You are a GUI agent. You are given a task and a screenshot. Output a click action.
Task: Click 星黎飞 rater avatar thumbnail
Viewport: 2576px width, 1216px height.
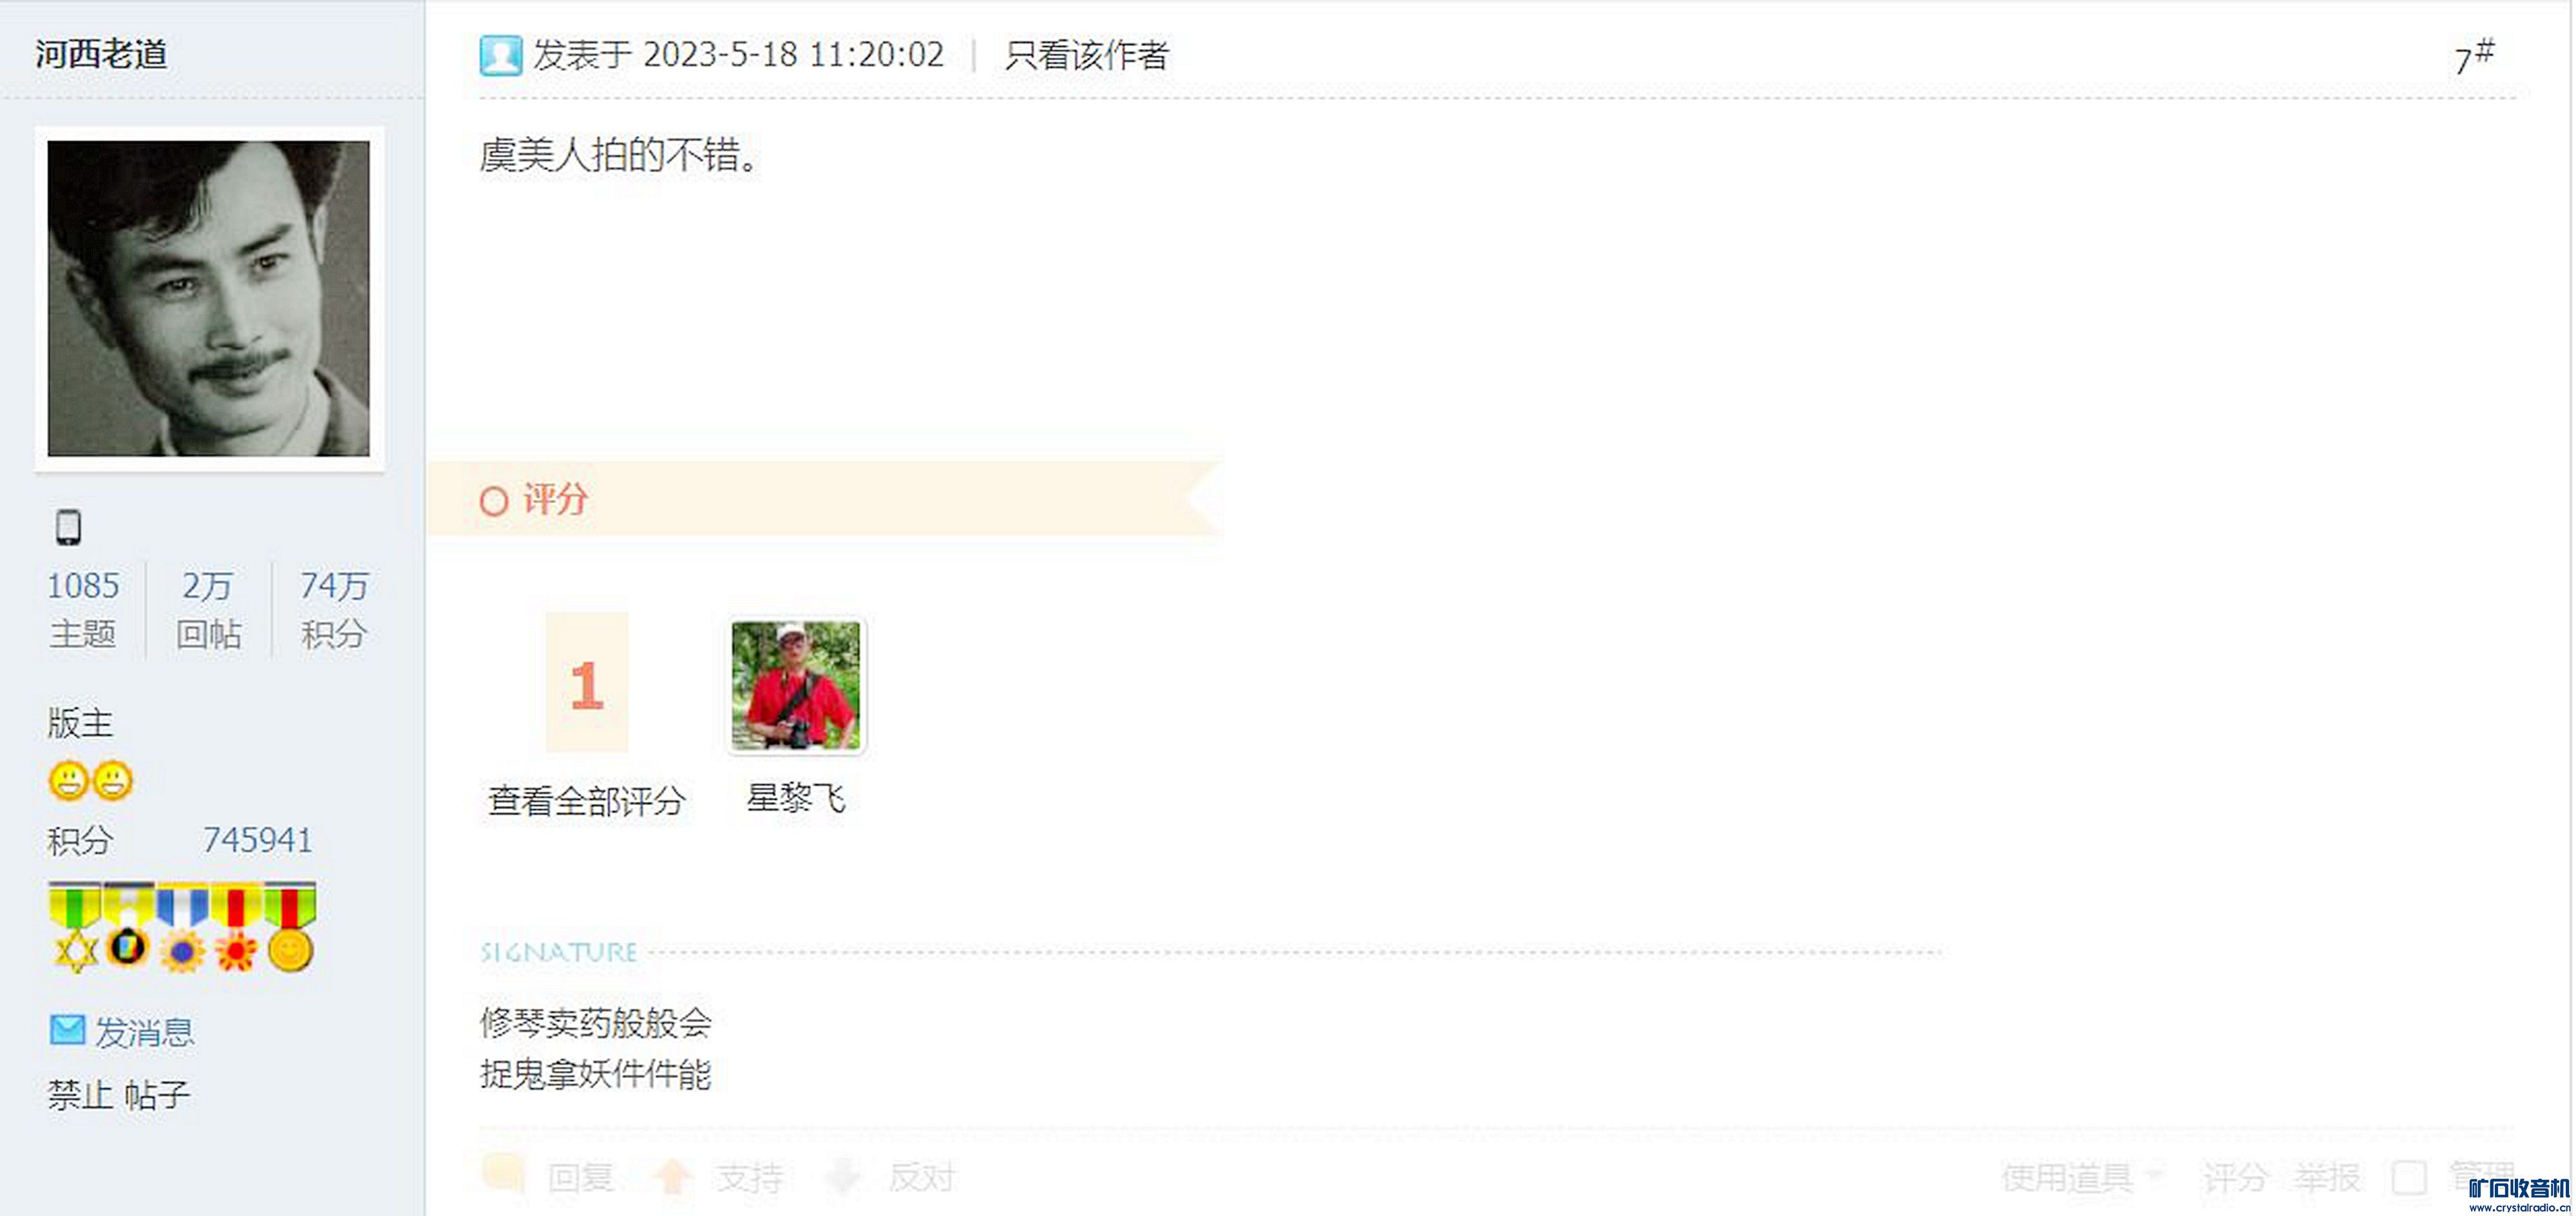pos(795,685)
